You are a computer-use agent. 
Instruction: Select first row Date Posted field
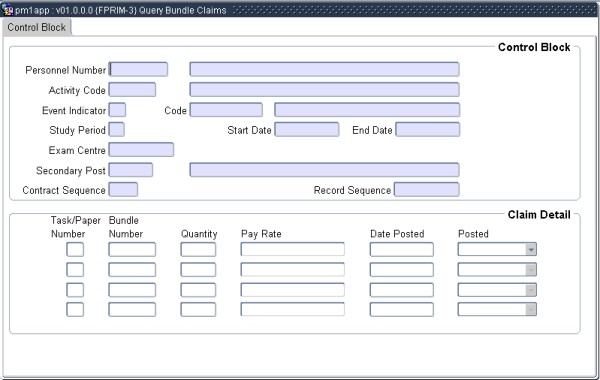pyautogui.click(x=402, y=250)
